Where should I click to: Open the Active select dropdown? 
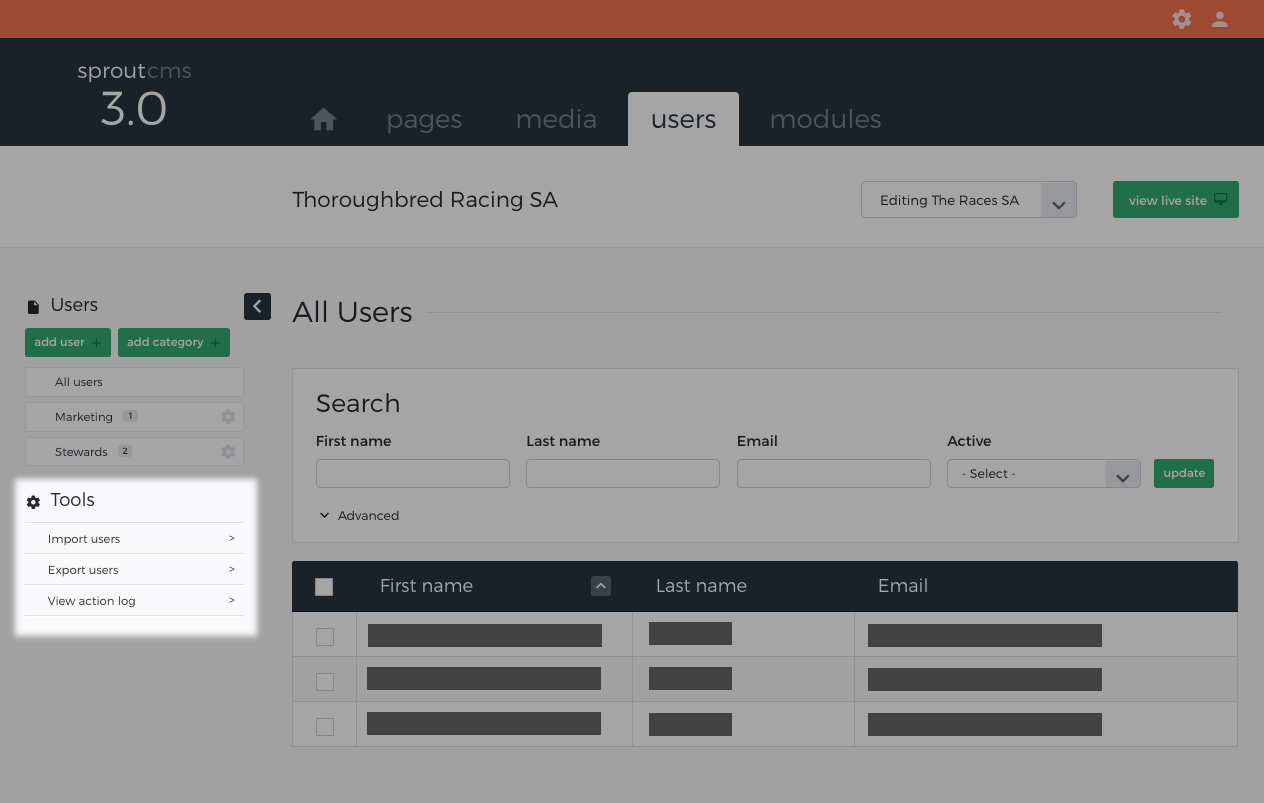click(1043, 474)
